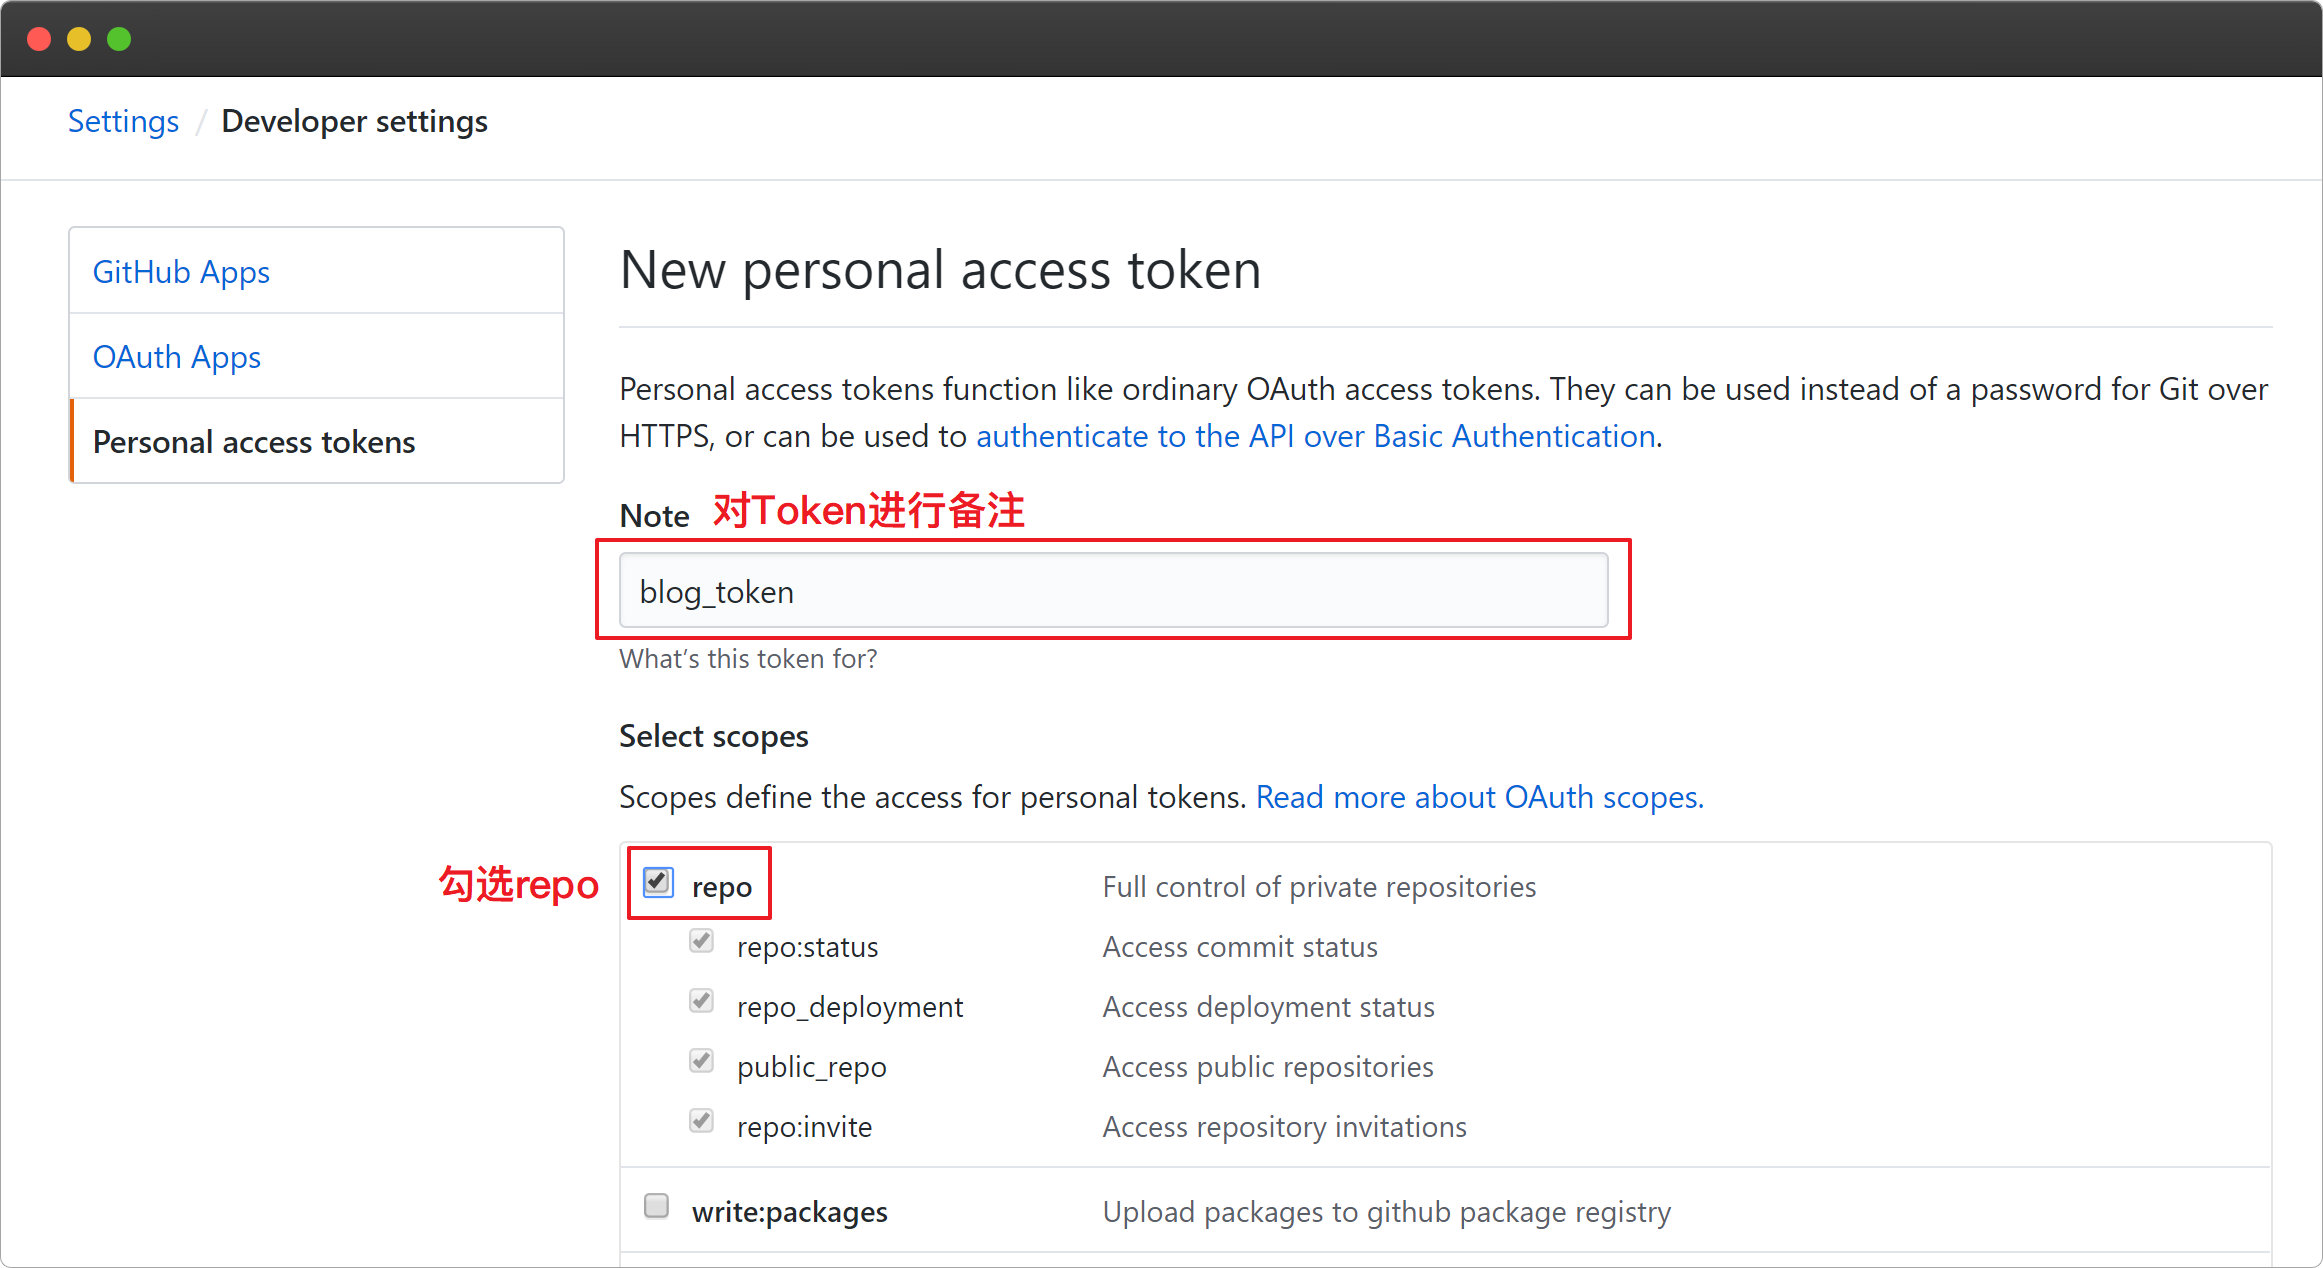Toggle the repo:status checkbox
The width and height of the screenshot is (2323, 1268).
tap(702, 942)
